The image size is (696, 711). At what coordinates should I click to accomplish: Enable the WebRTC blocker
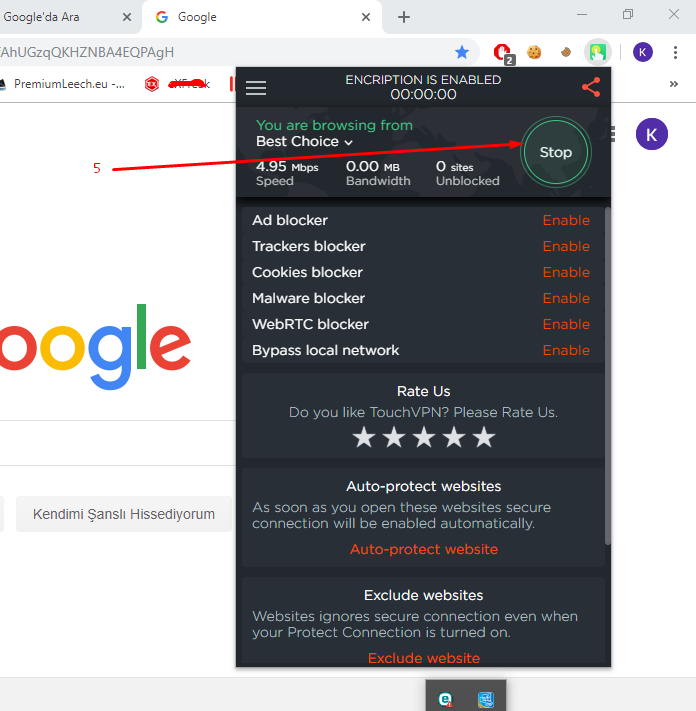point(566,324)
